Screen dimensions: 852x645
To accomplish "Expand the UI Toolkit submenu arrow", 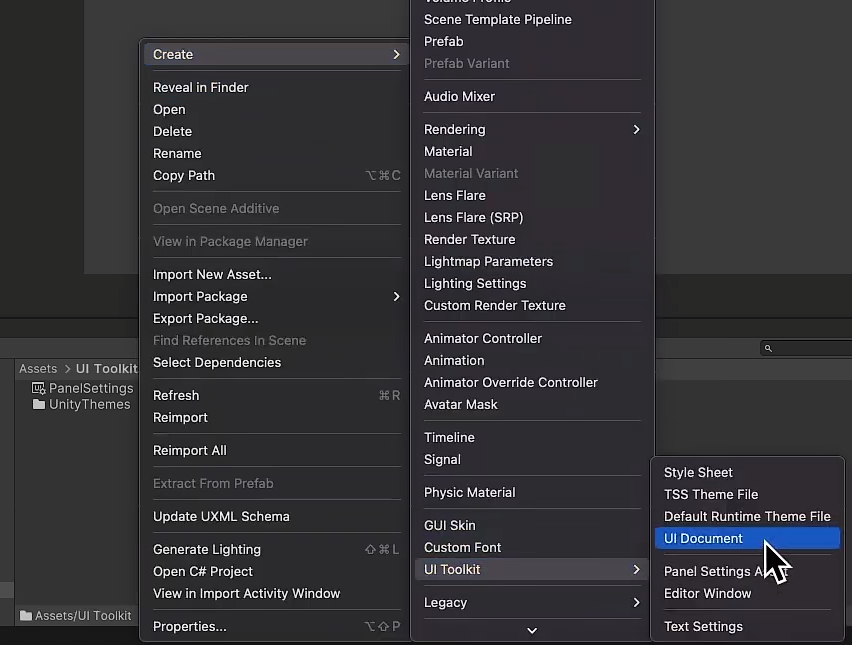I will tap(636, 569).
